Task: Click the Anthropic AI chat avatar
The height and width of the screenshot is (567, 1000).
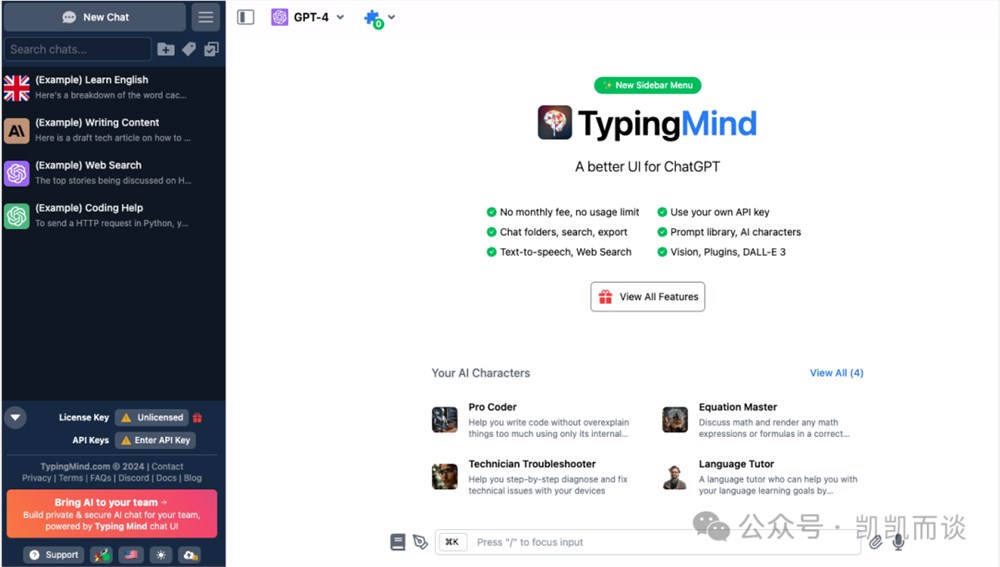Action: pos(17,131)
